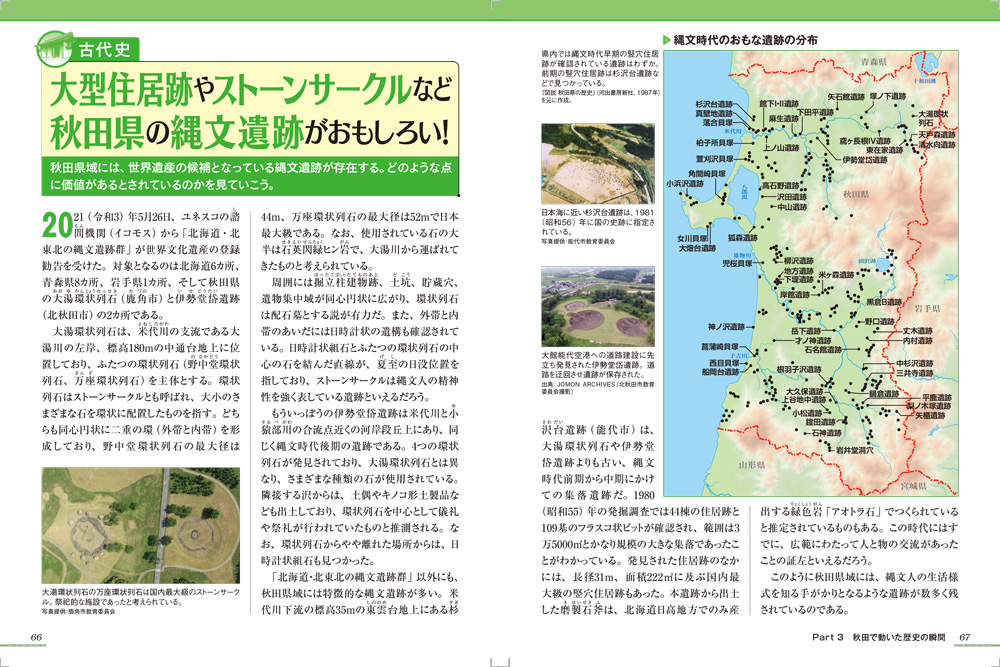This screenshot has height=667, width=1000.
Task: Click the 杉沢台遺跡 label on the map
Action: coord(714,104)
